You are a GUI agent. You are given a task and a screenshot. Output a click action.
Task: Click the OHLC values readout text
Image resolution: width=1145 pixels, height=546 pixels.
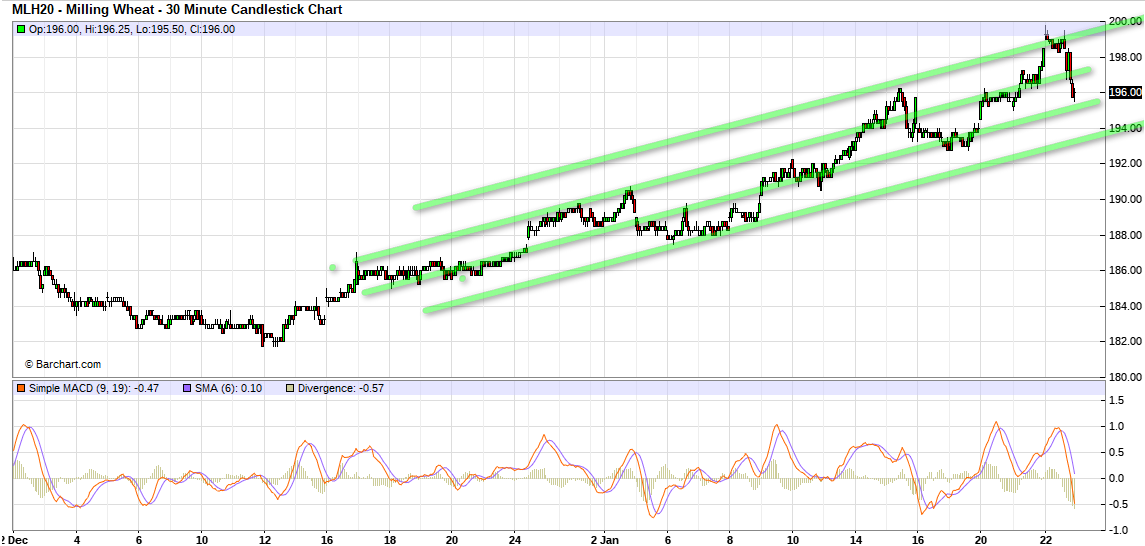[x=131, y=29]
